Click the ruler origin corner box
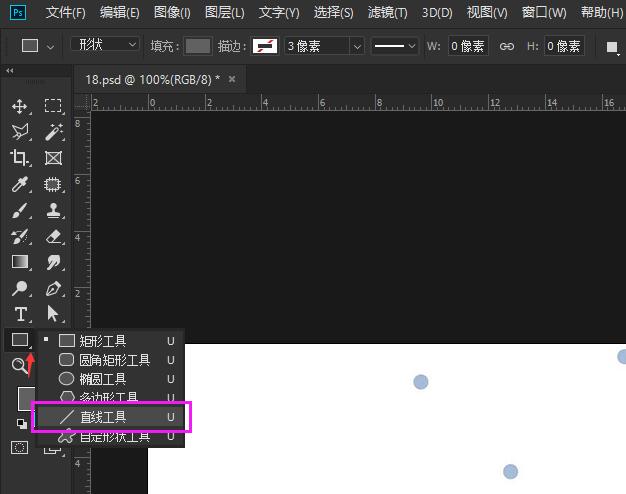The image size is (626, 494). (x=82, y=102)
